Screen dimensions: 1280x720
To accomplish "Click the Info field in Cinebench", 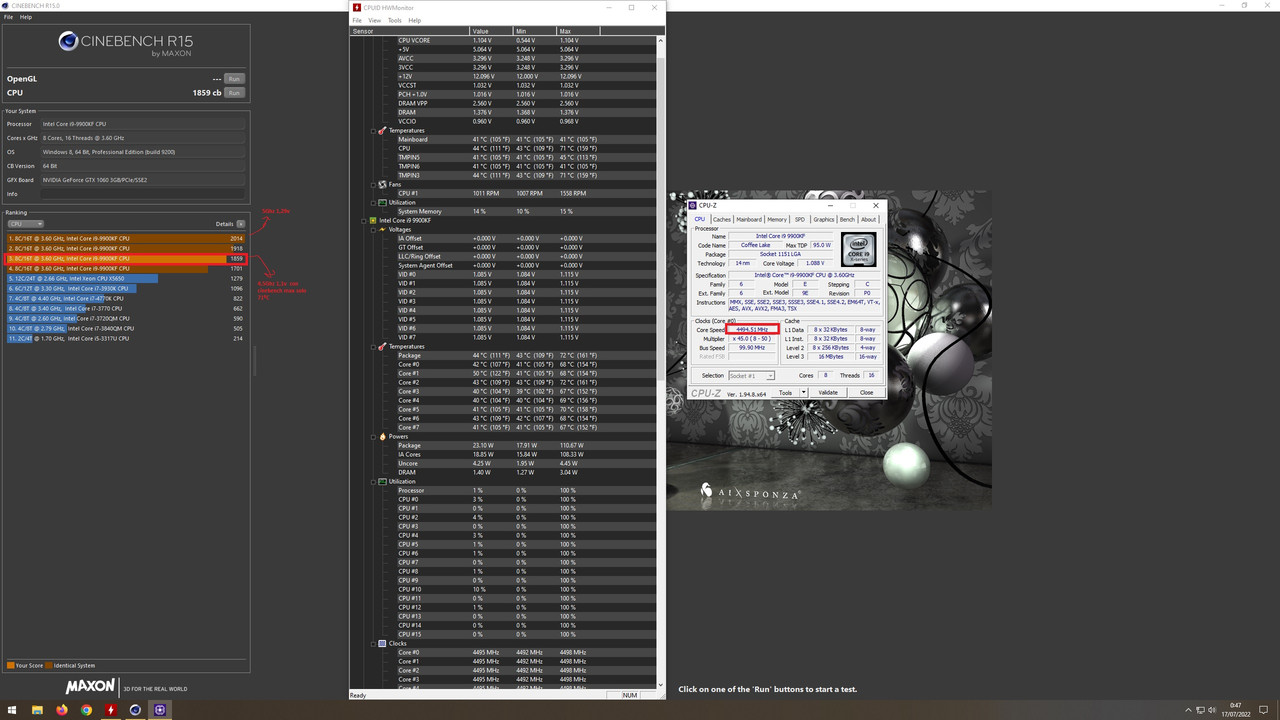I will pyautogui.click(x=143, y=194).
